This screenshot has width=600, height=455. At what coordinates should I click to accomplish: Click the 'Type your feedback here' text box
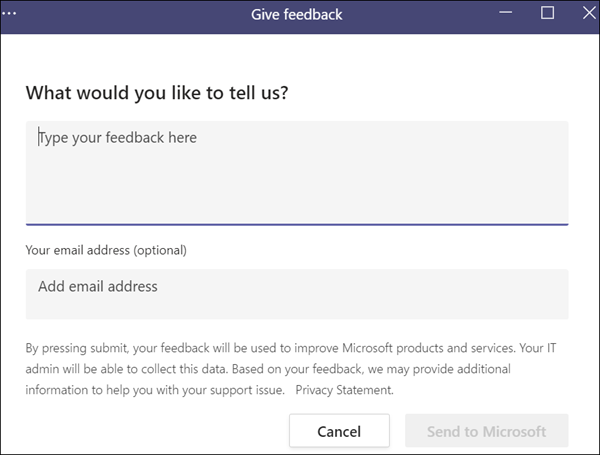coord(297,170)
